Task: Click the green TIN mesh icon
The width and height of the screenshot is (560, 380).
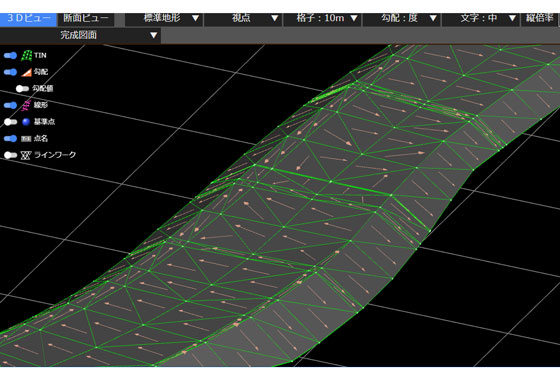Action: click(x=26, y=55)
